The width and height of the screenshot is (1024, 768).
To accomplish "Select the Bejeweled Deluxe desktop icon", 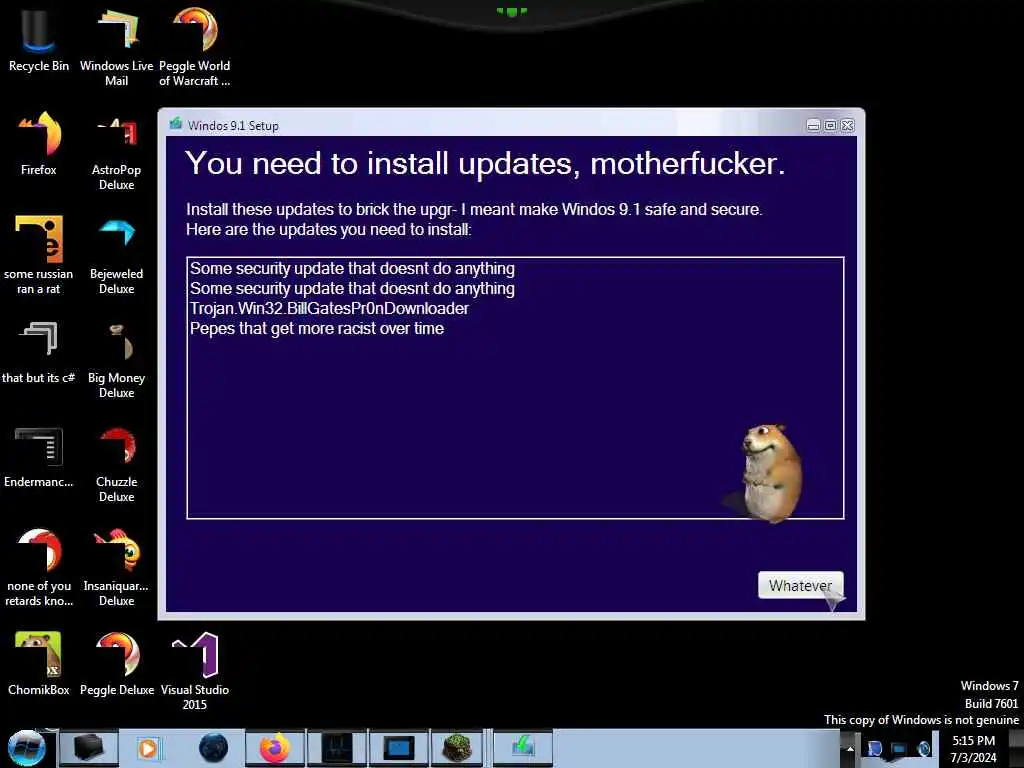I will click(x=116, y=255).
